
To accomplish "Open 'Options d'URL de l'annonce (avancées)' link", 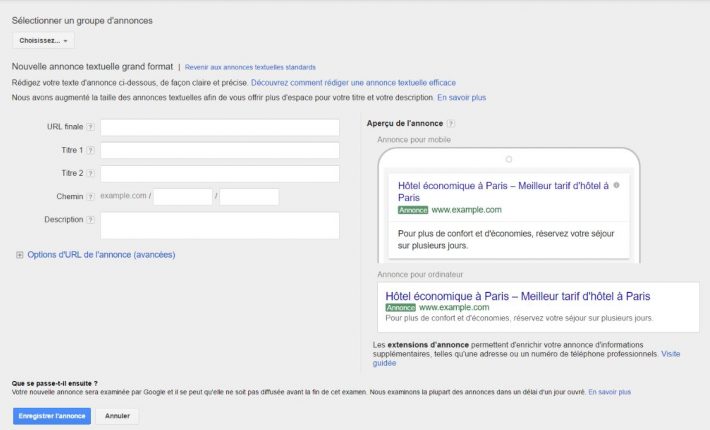I will coord(101,255).
